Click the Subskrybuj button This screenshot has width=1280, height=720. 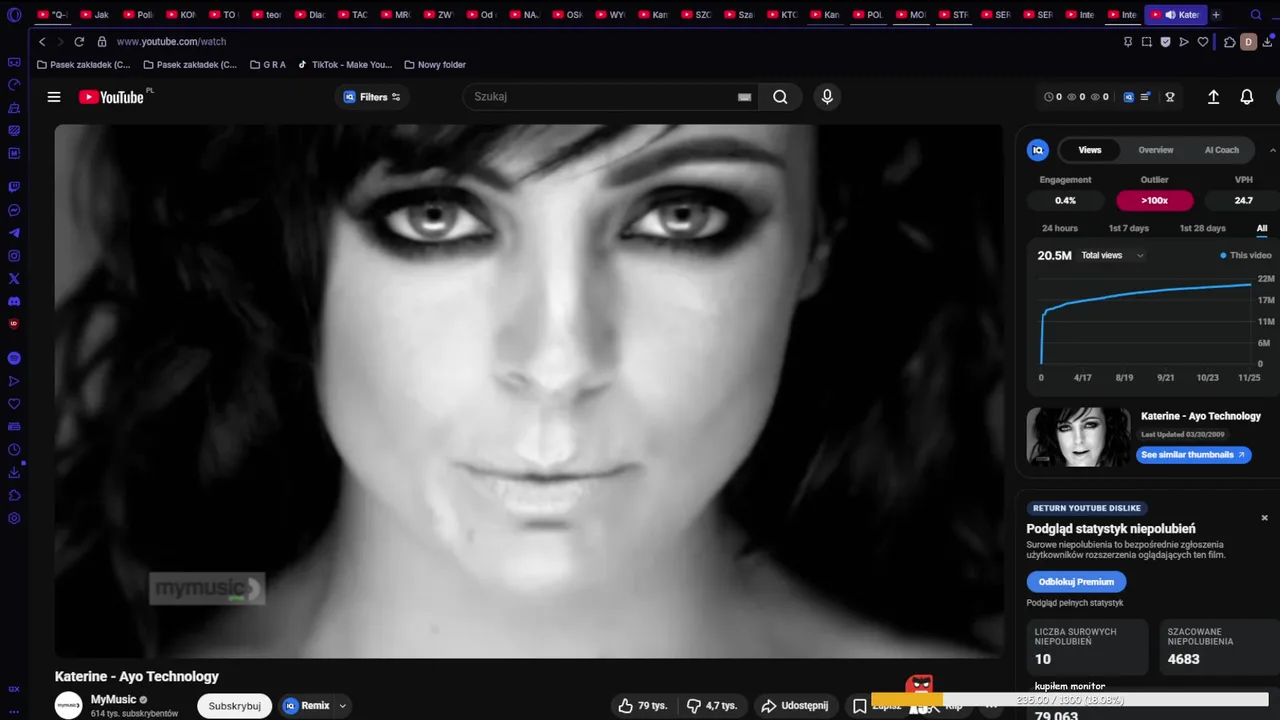click(x=235, y=705)
